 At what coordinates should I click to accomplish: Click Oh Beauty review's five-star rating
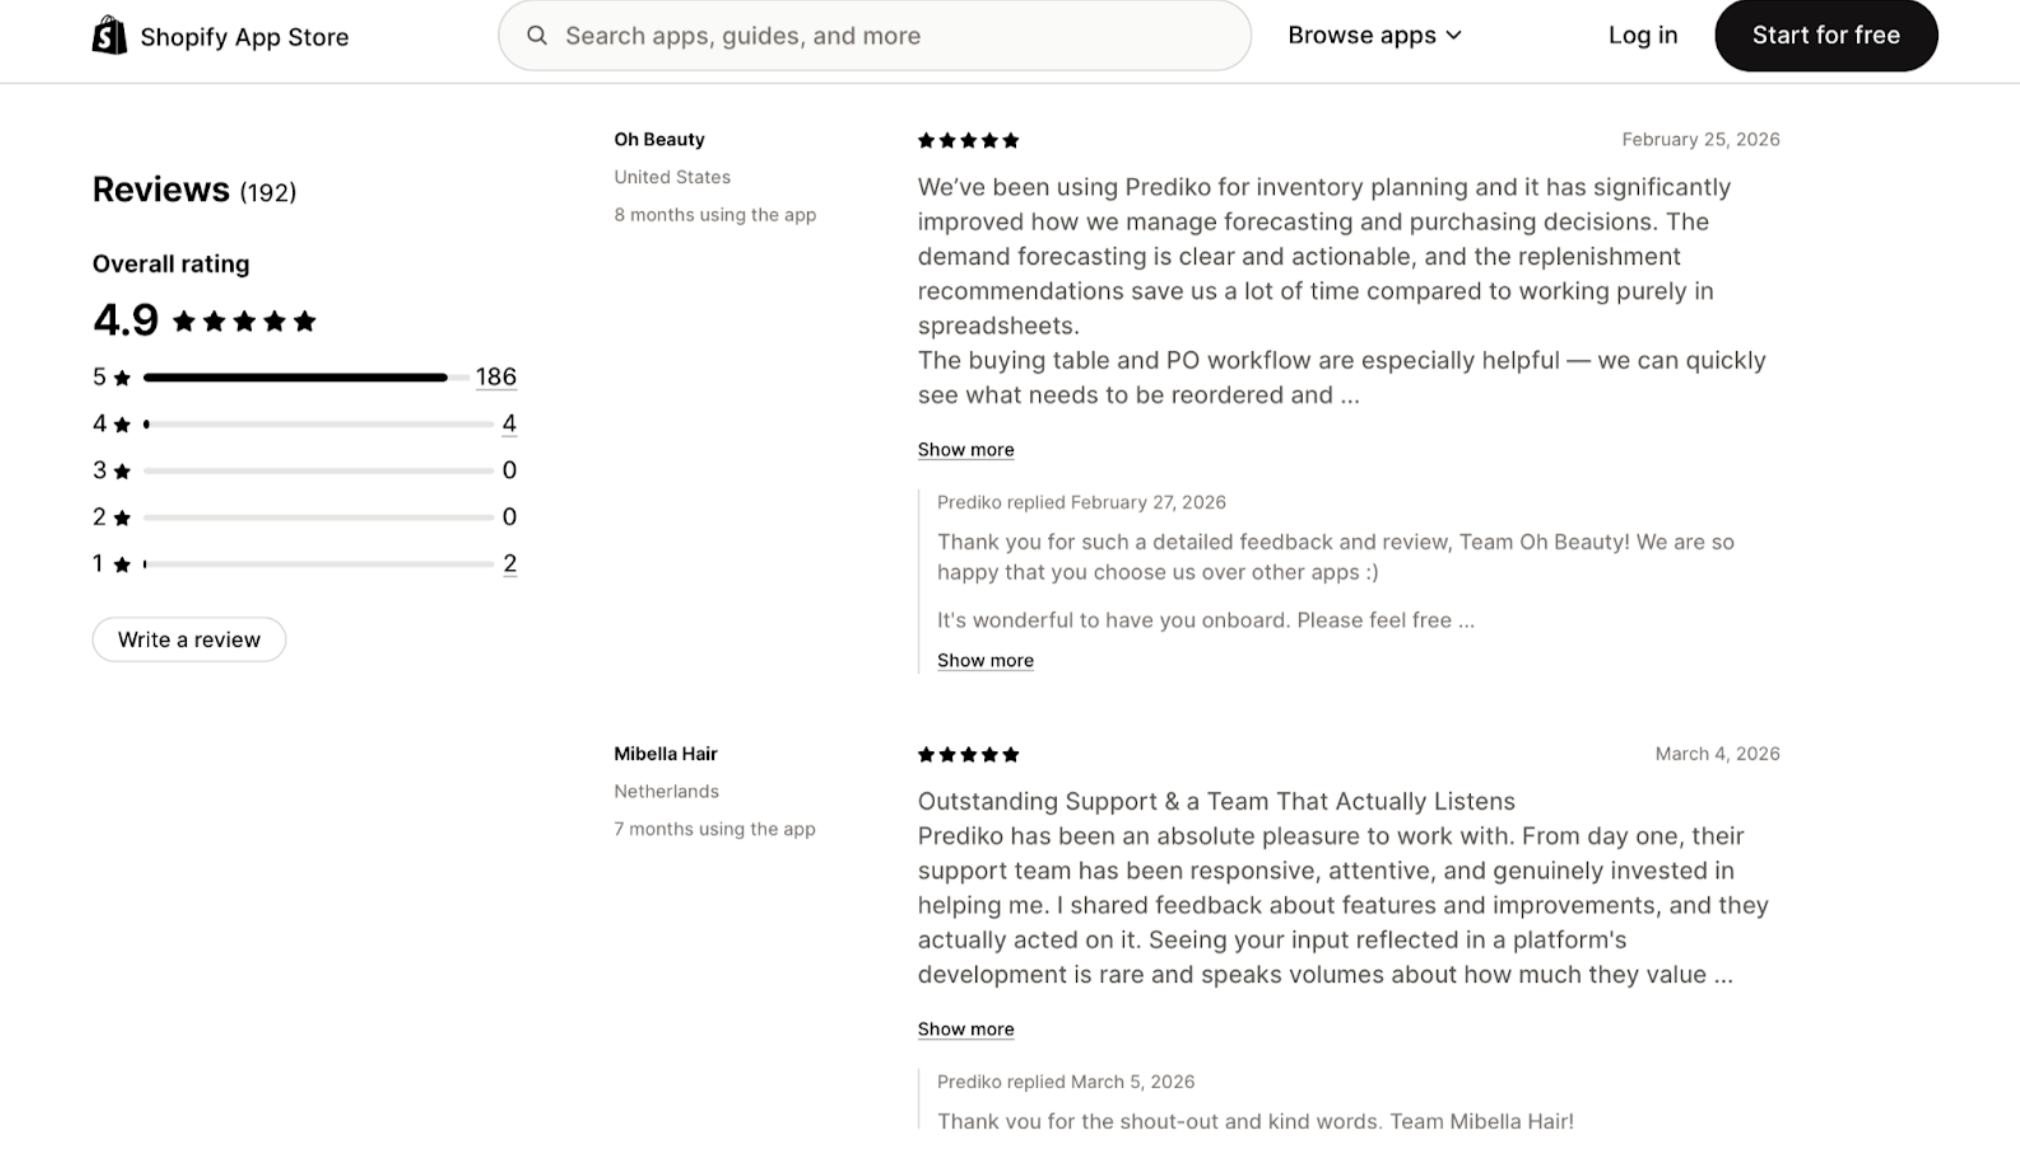coord(968,141)
